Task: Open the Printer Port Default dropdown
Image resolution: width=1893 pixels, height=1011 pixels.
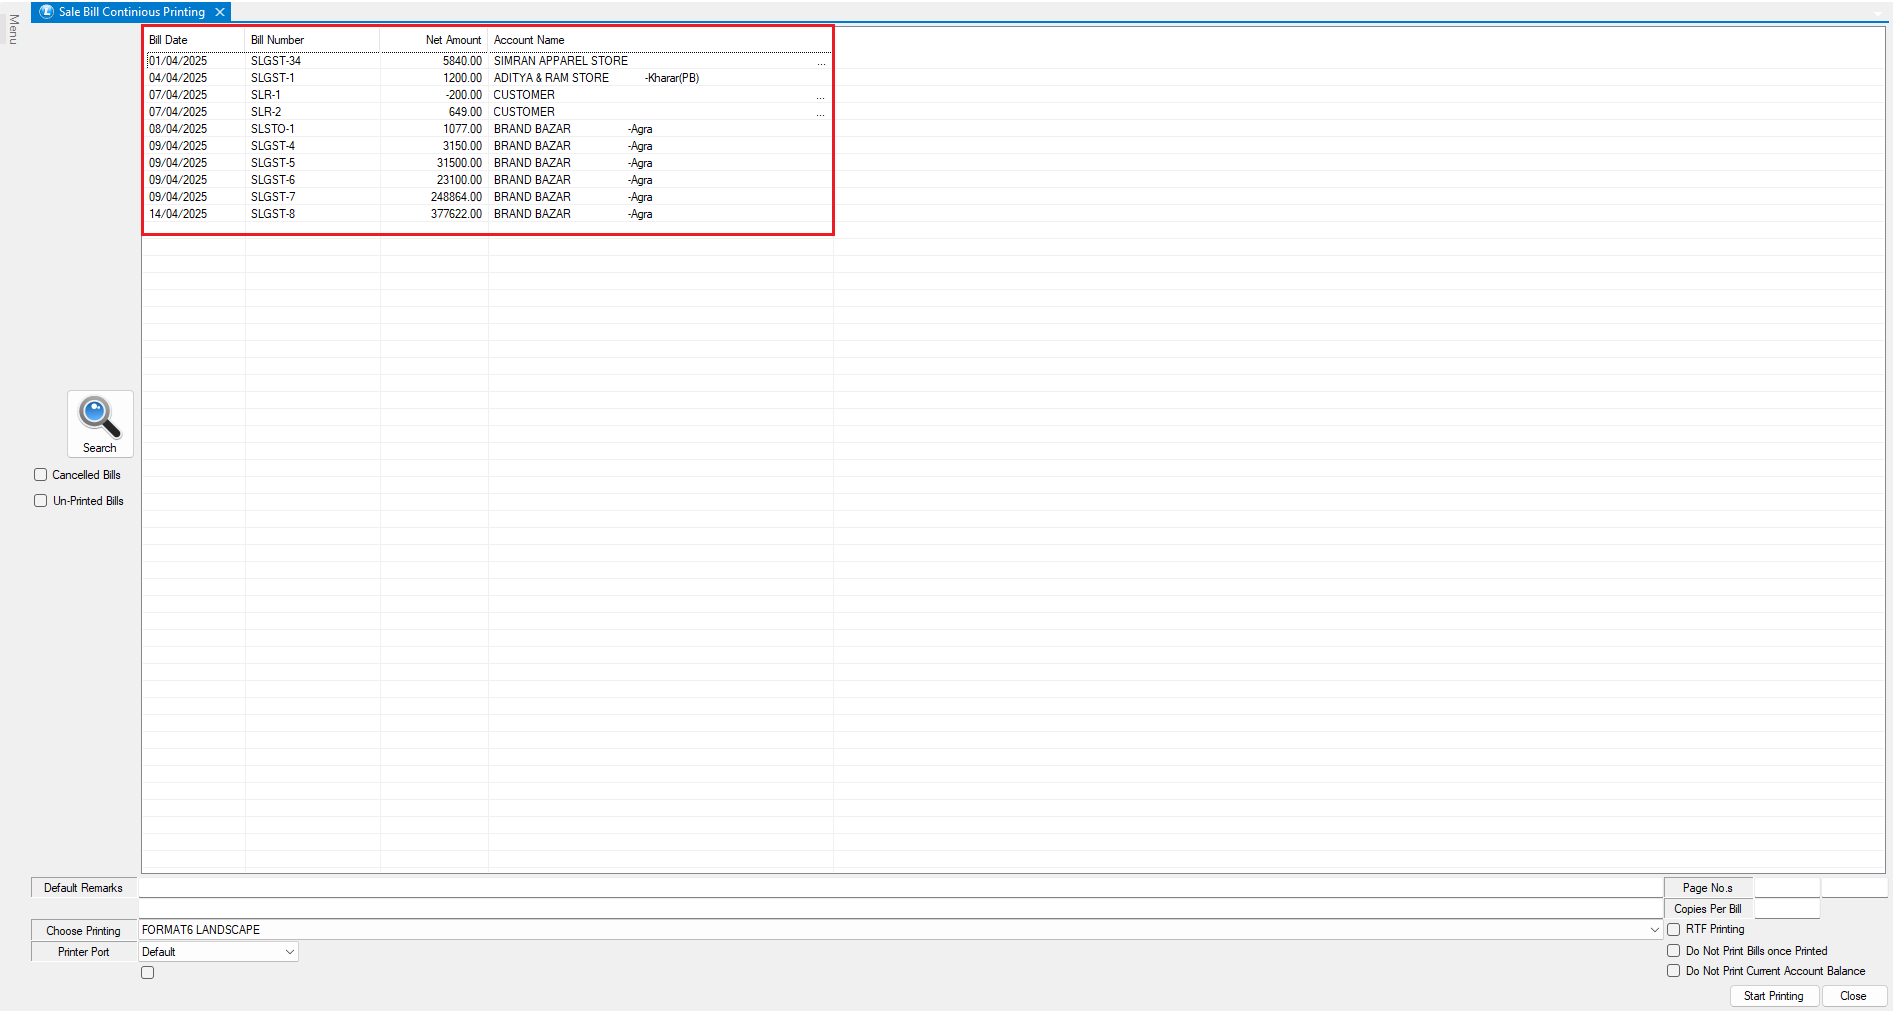Action: 290,952
